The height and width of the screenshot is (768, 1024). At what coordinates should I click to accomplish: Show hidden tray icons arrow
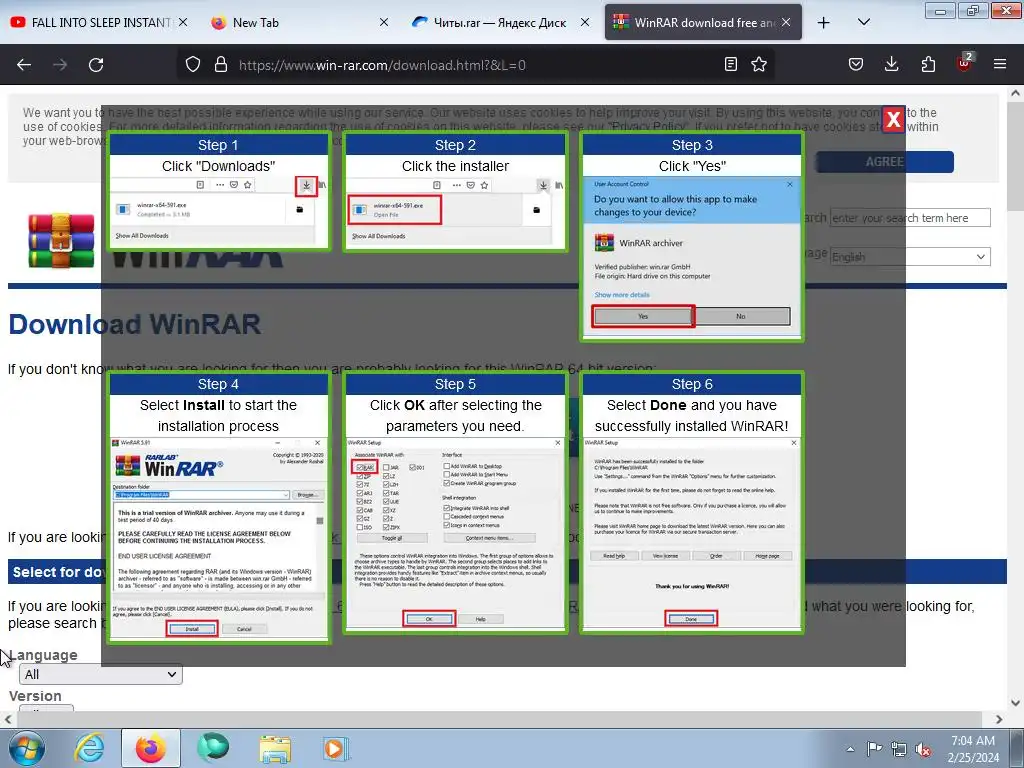point(850,749)
